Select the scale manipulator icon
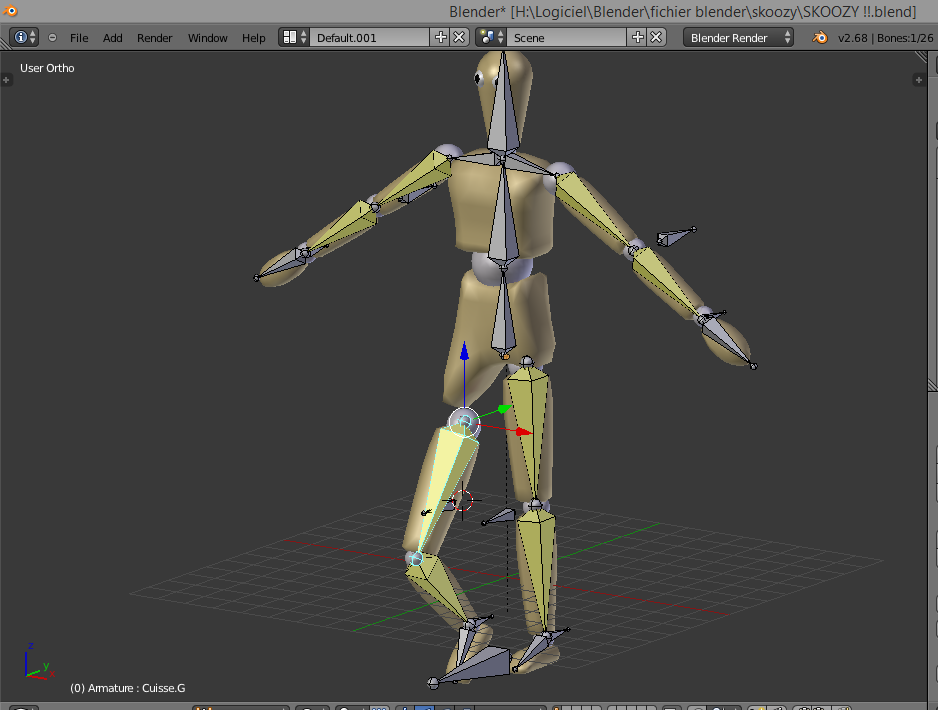This screenshot has width=938, height=710. point(466,707)
